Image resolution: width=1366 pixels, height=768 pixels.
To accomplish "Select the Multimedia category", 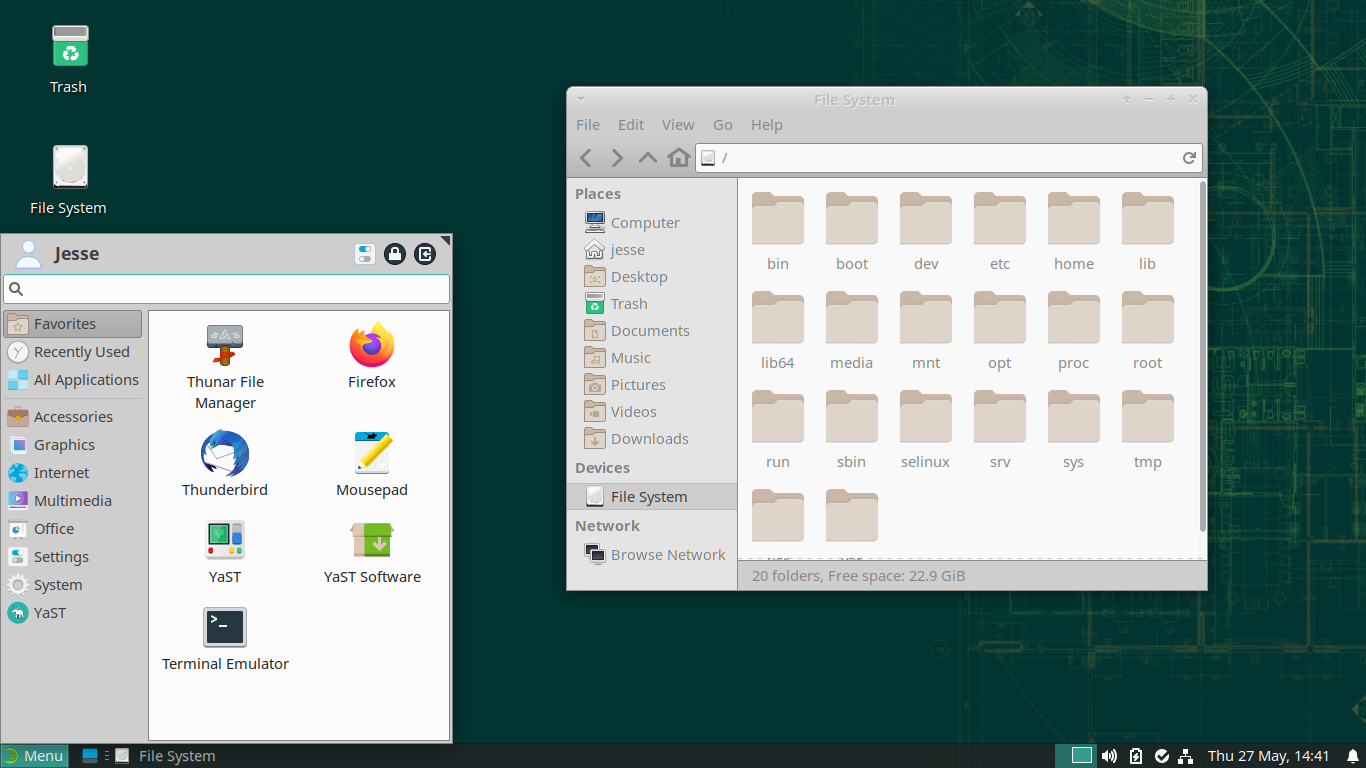I will point(73,501).
